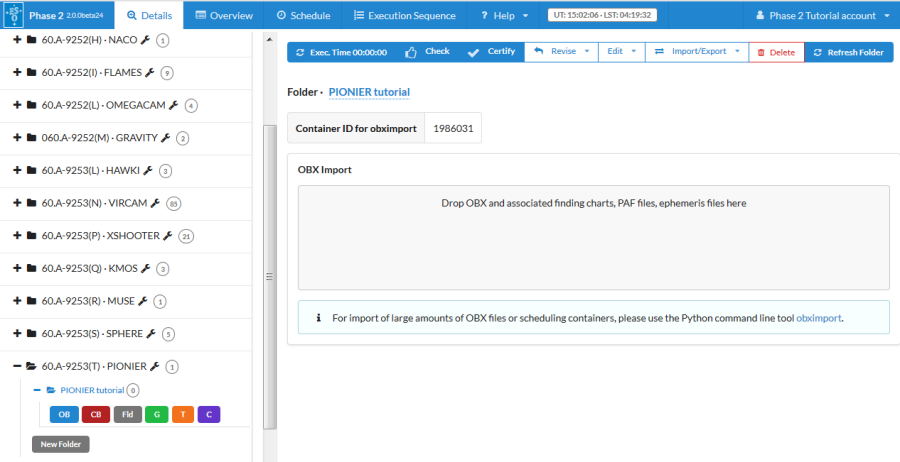Switch to the Execution Sequence tab
The height and width of the screenshot is (462, 900).
pyautogui.click(x=404, y=15)
